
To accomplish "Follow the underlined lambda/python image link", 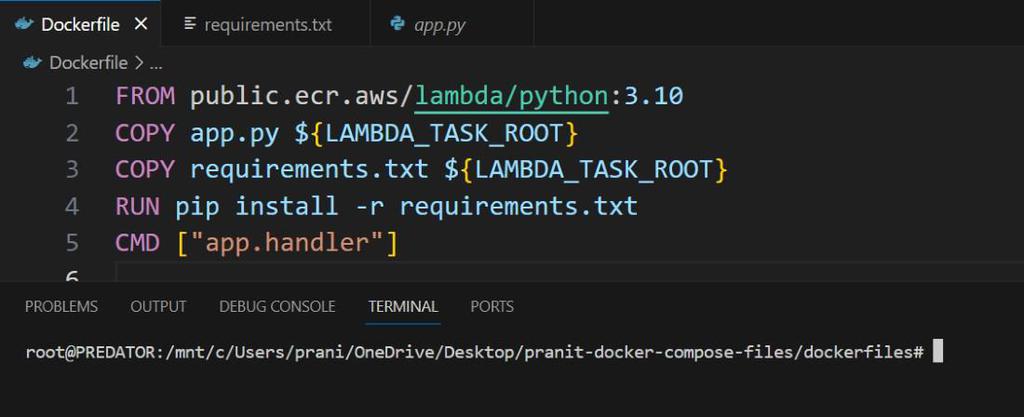I will point(510,97).
